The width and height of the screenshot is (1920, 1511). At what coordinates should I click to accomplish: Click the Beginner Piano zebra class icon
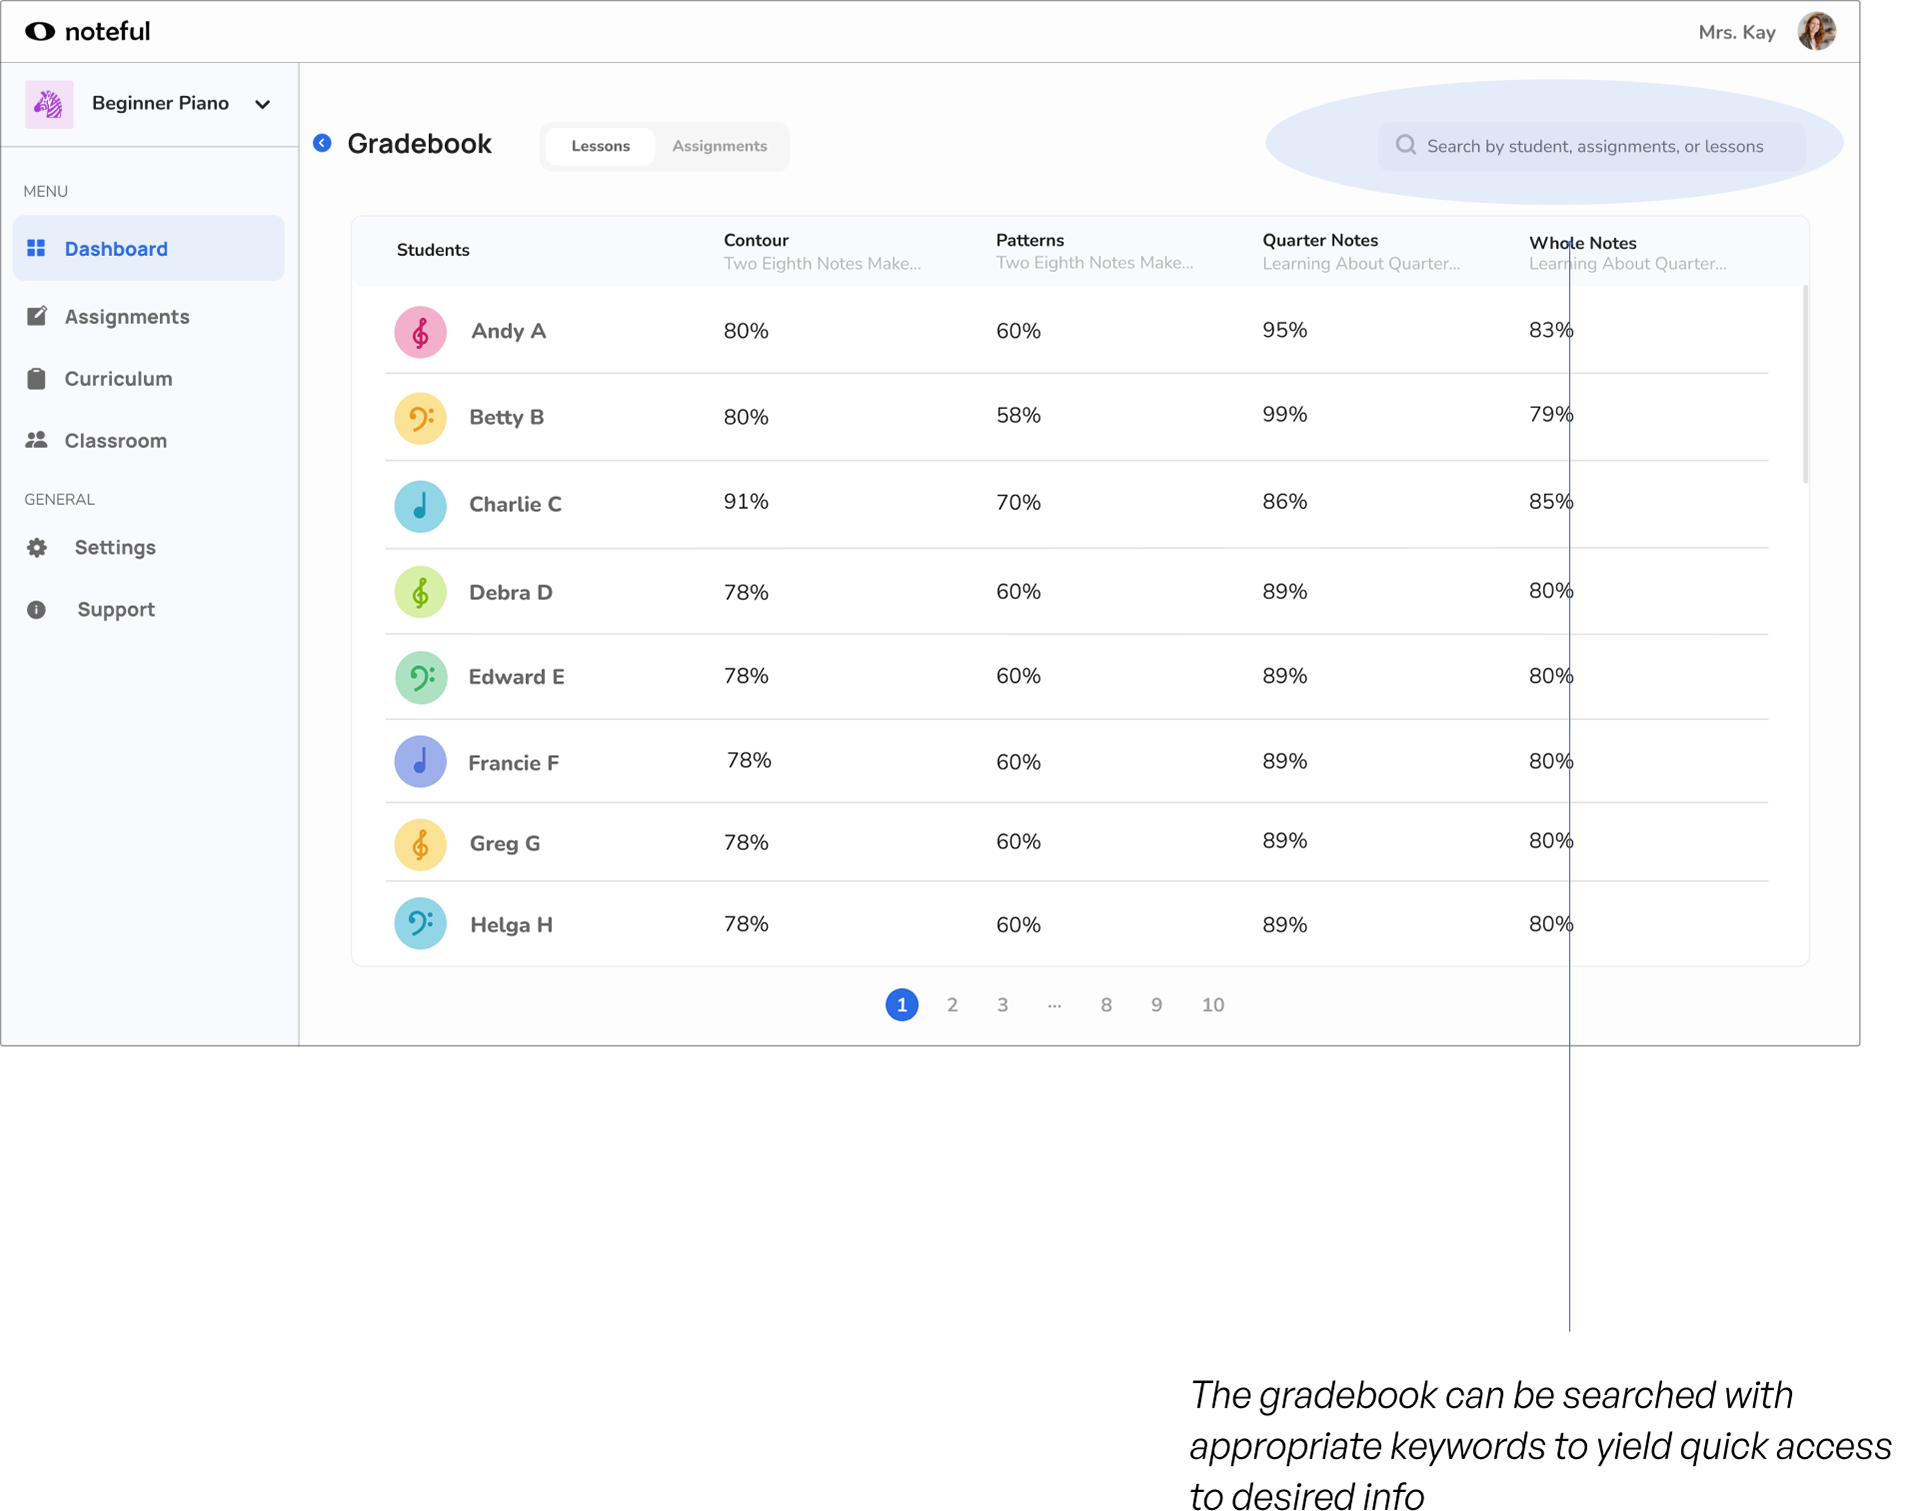[49, 104]
